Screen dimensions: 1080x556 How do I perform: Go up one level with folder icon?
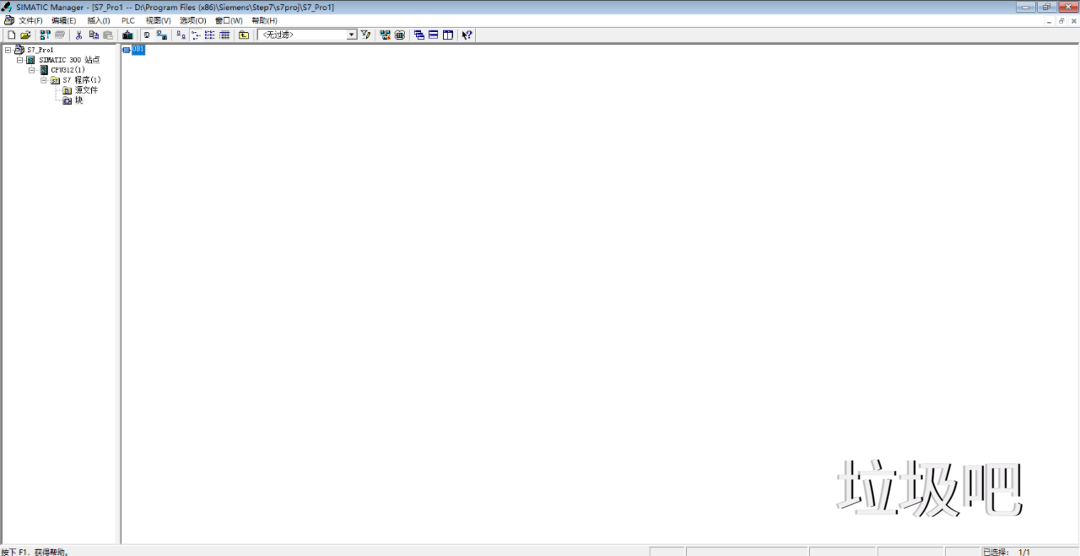point(243,35)
